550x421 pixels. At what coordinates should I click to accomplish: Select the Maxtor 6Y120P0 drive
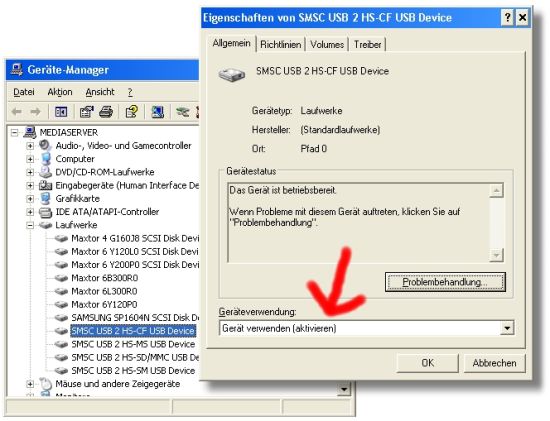(104, 305)
